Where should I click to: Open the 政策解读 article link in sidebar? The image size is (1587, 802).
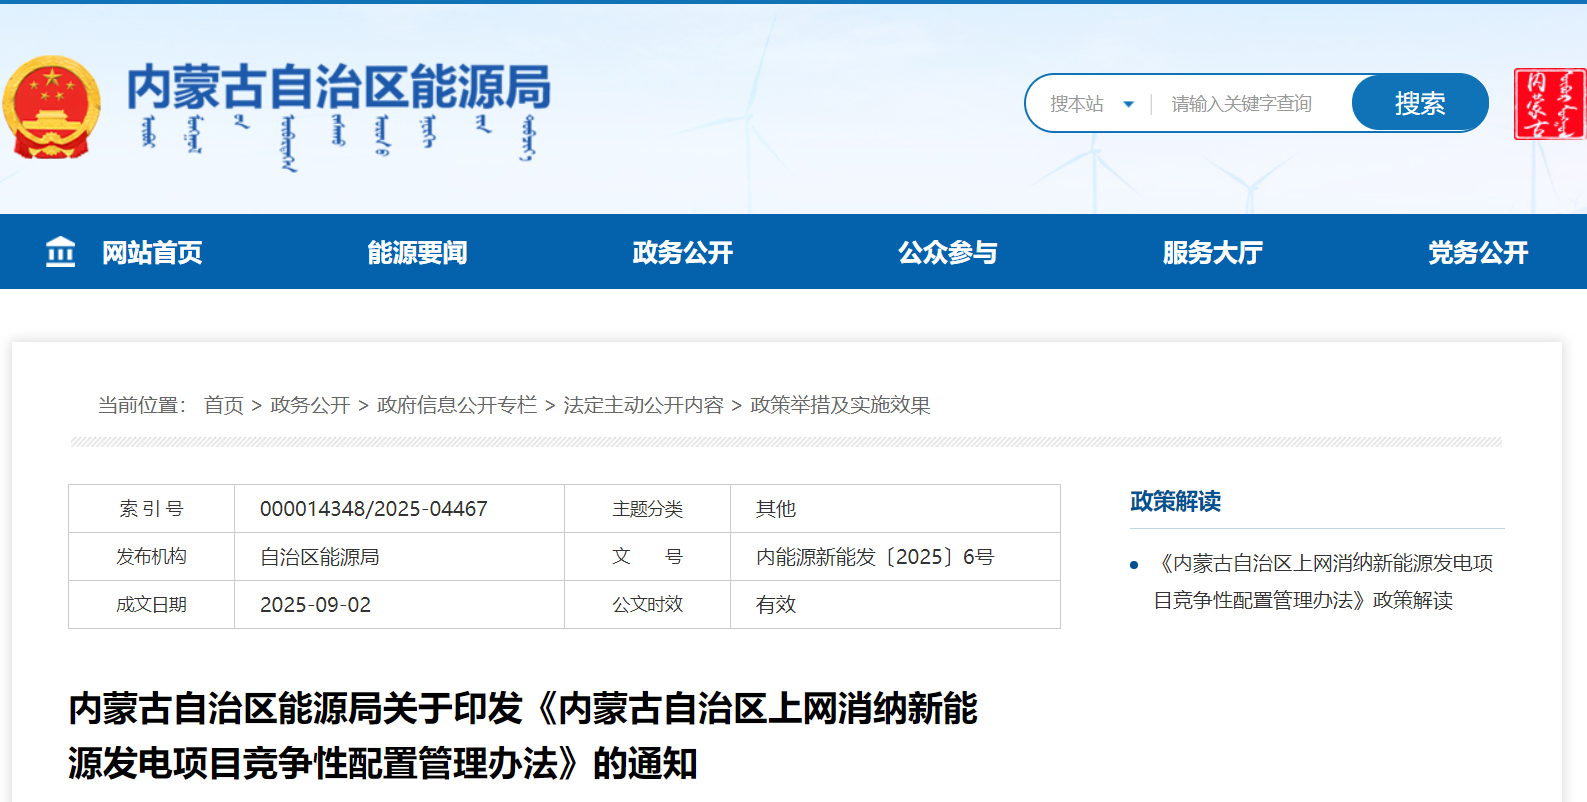(x=1322, y=581)
